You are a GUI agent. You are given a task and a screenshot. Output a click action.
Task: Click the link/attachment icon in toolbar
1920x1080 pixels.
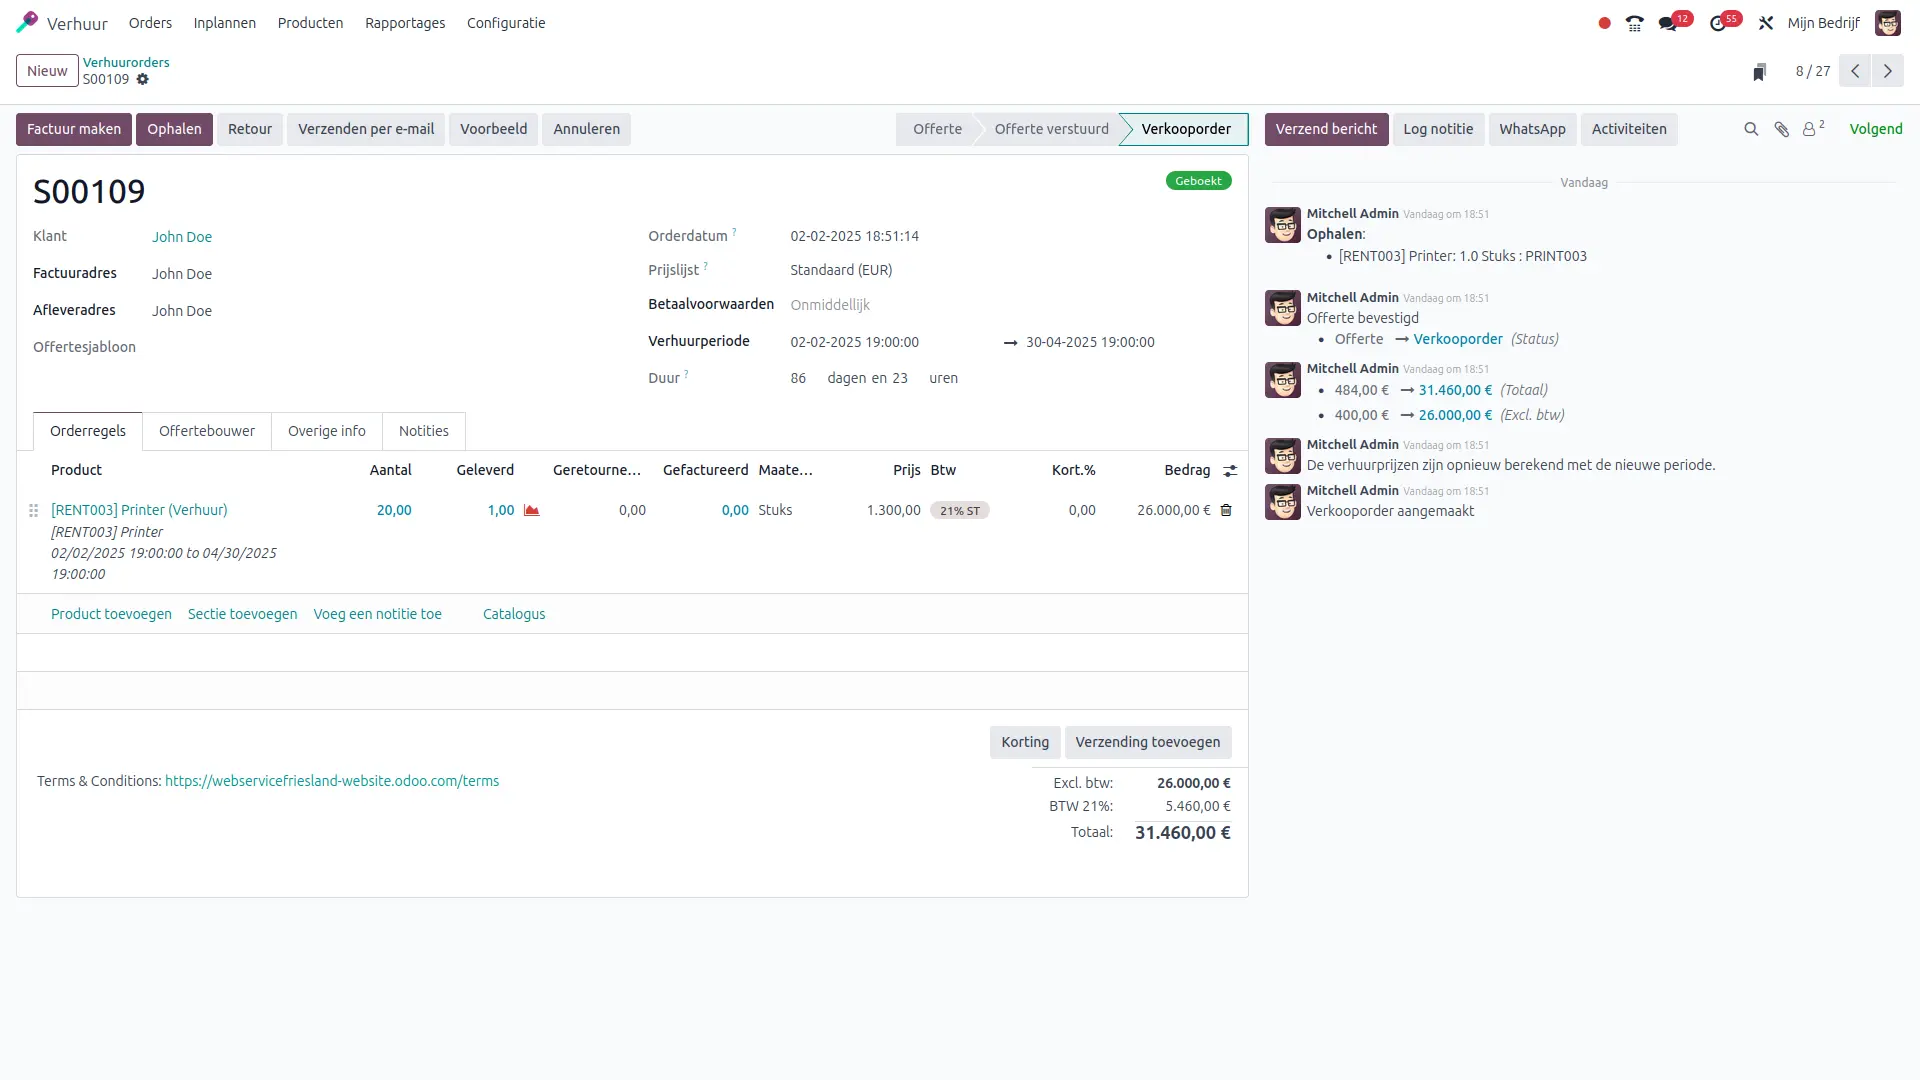pyautogui.click(x=1782, y=129)
